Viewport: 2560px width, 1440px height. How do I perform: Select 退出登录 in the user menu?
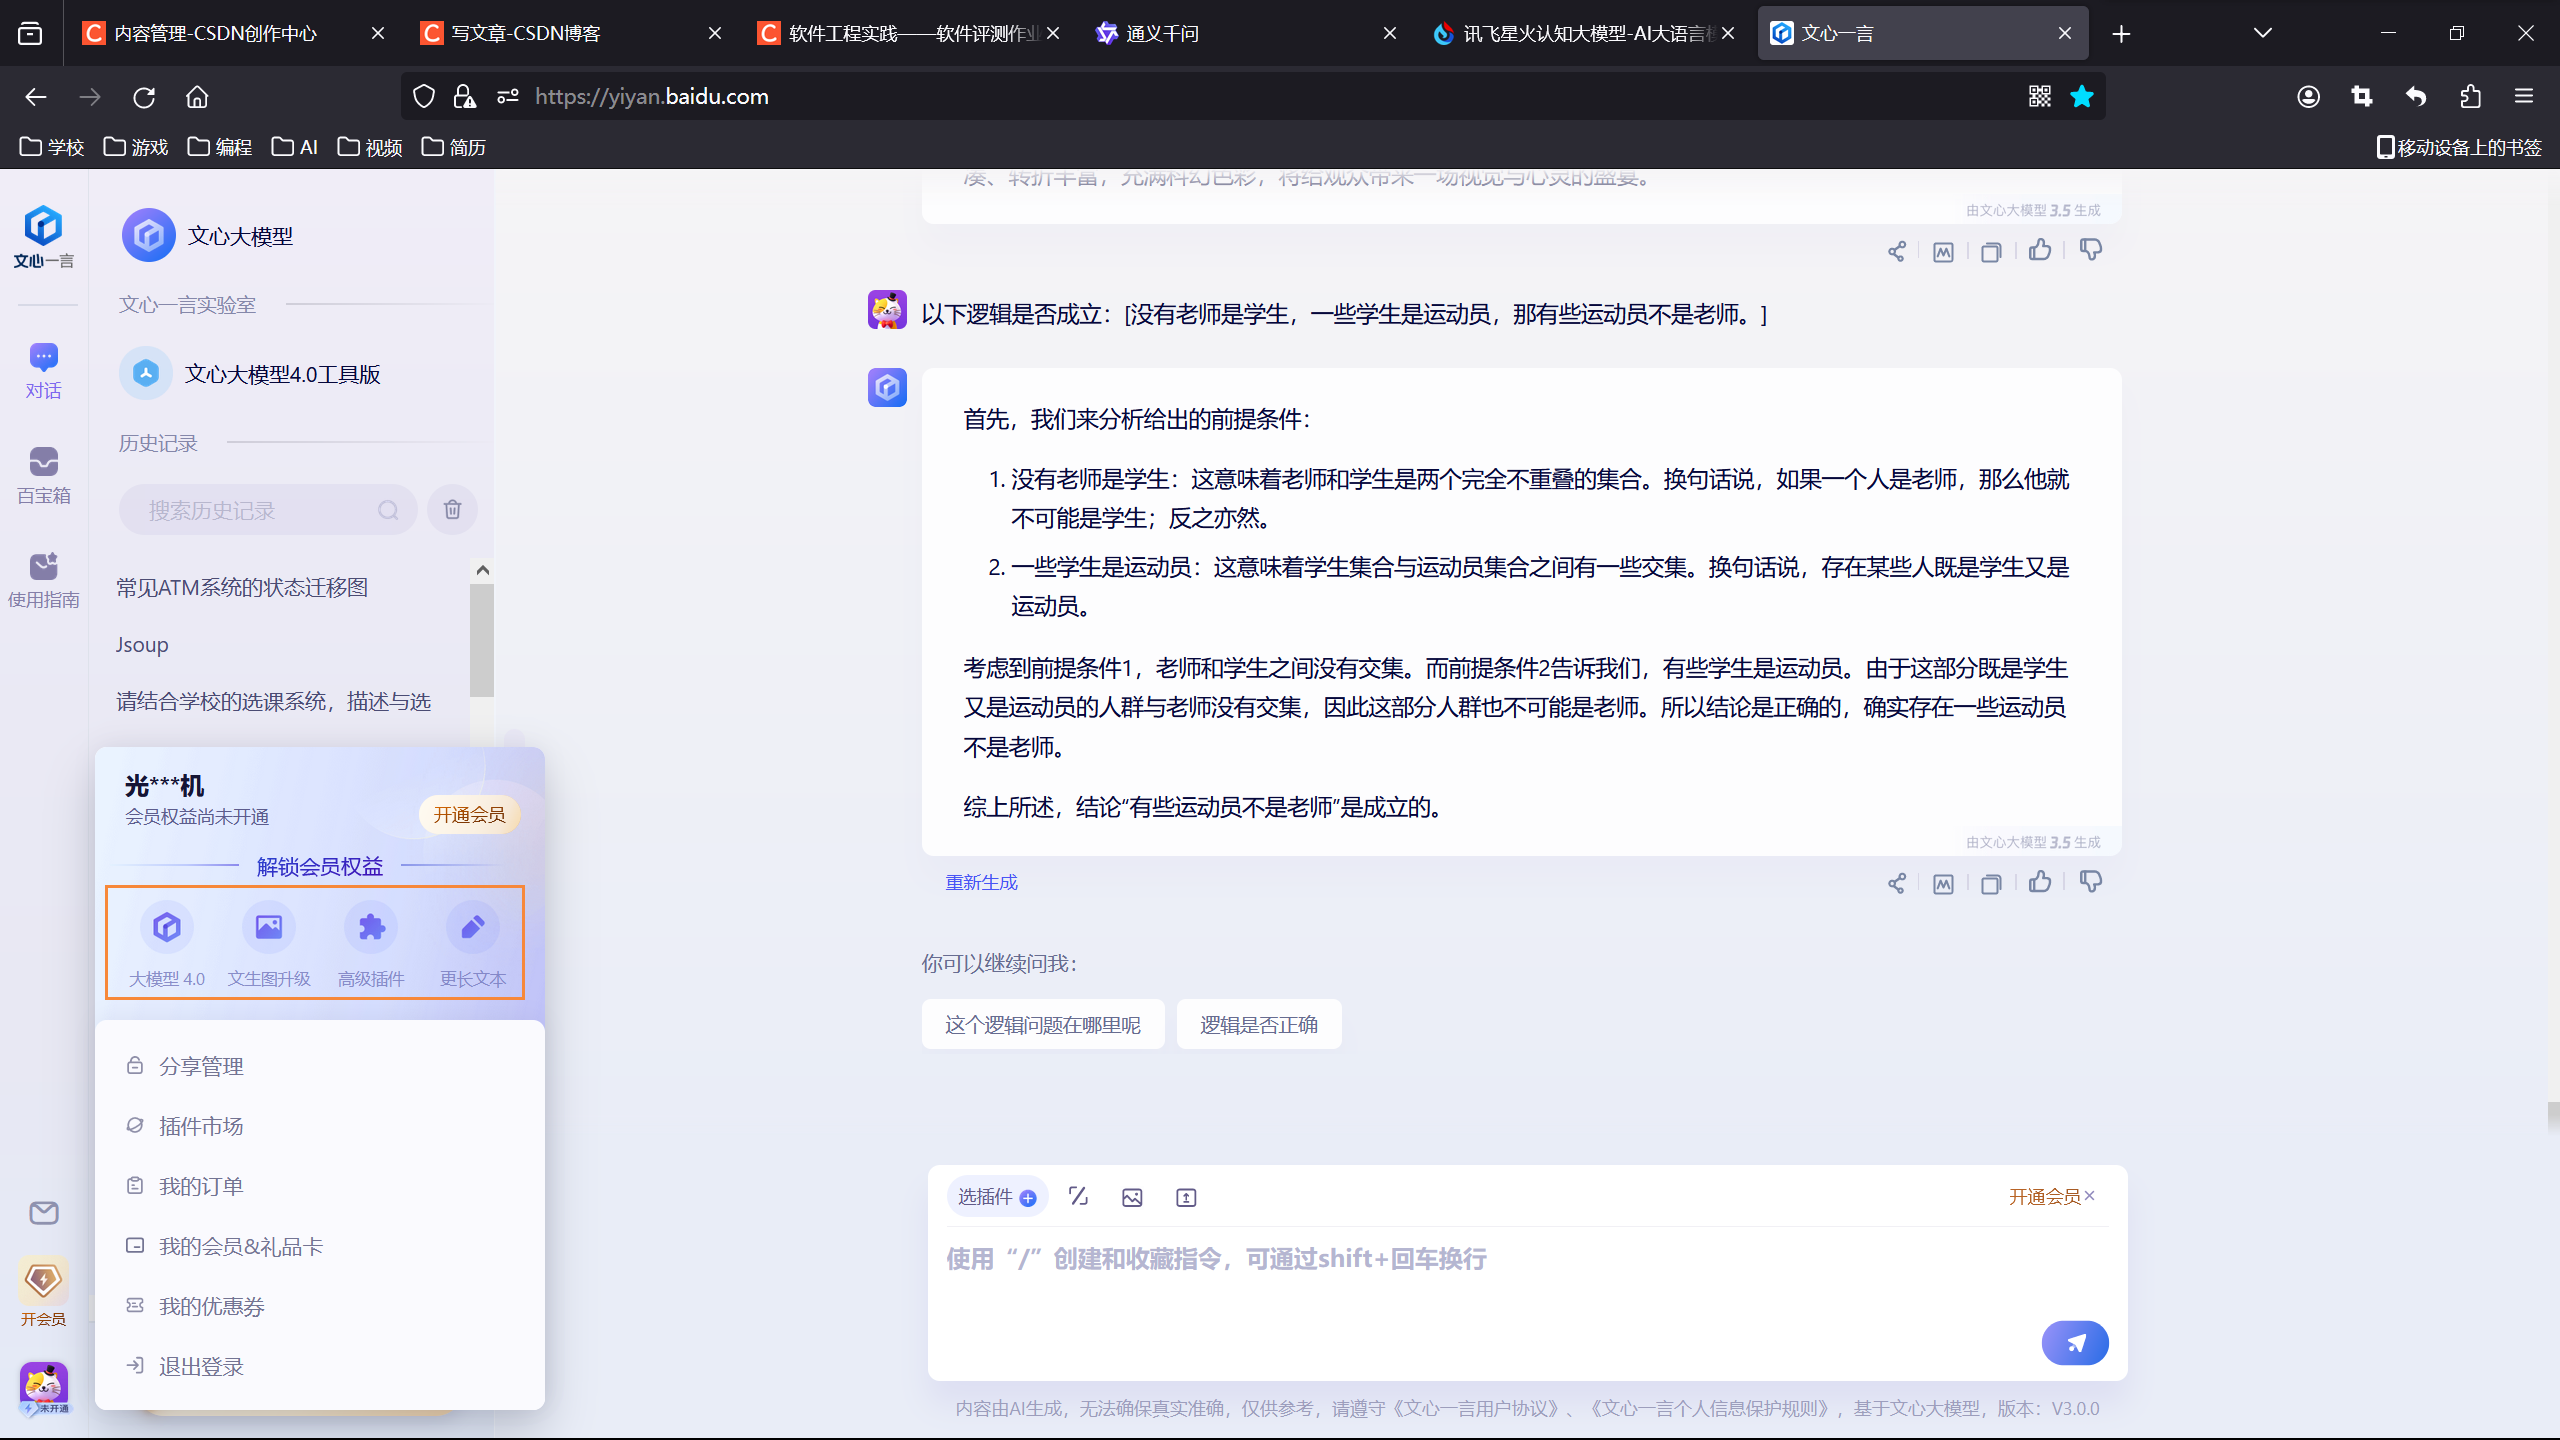click(201, 1366)
